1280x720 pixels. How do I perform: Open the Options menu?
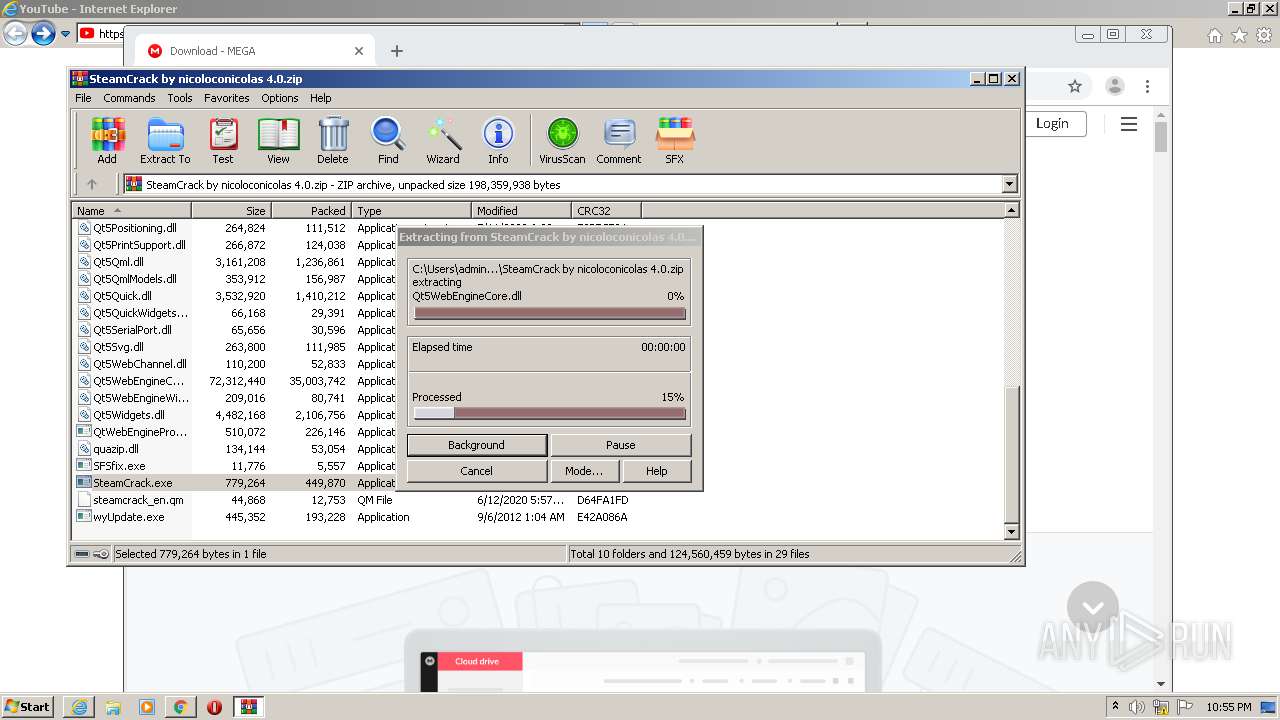click(x=280, y=98)
